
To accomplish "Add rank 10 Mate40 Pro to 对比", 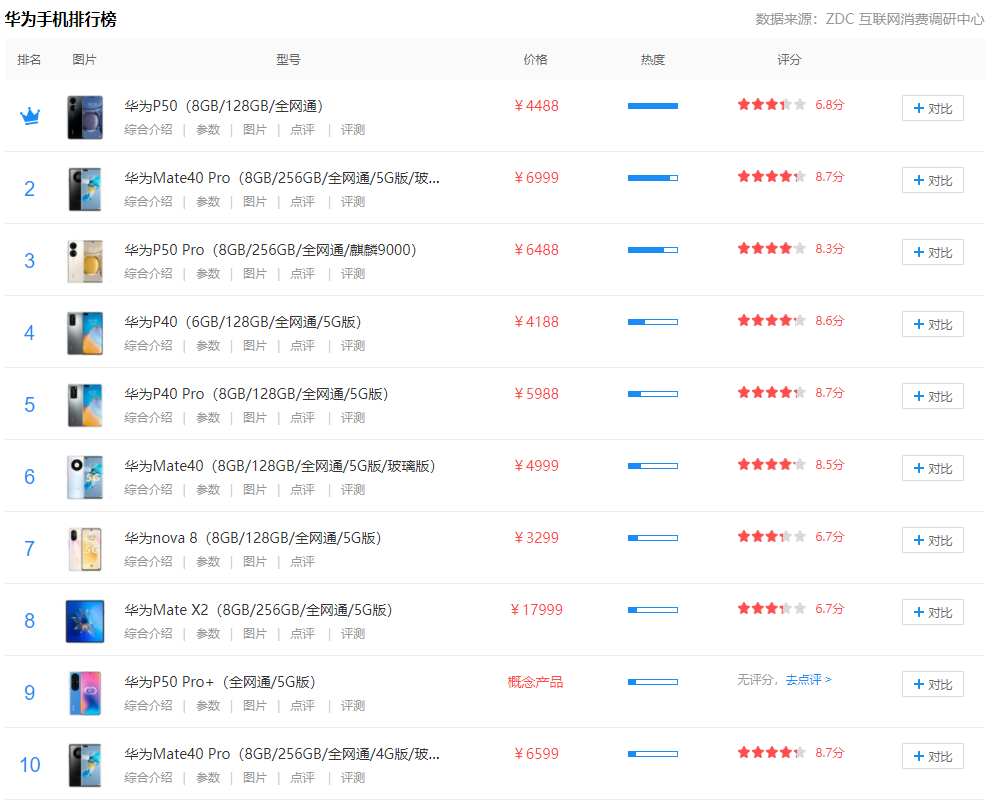I will point(933,757).
